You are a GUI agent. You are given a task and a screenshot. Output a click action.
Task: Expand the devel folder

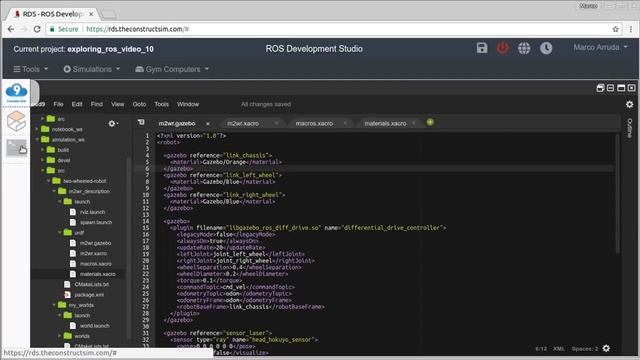coord(42,160)
